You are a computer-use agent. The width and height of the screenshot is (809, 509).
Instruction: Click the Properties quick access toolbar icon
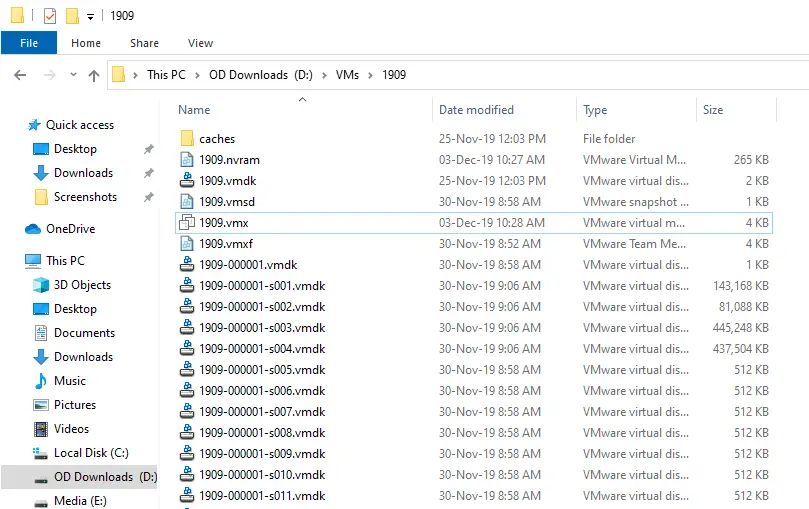click(50, 16)
